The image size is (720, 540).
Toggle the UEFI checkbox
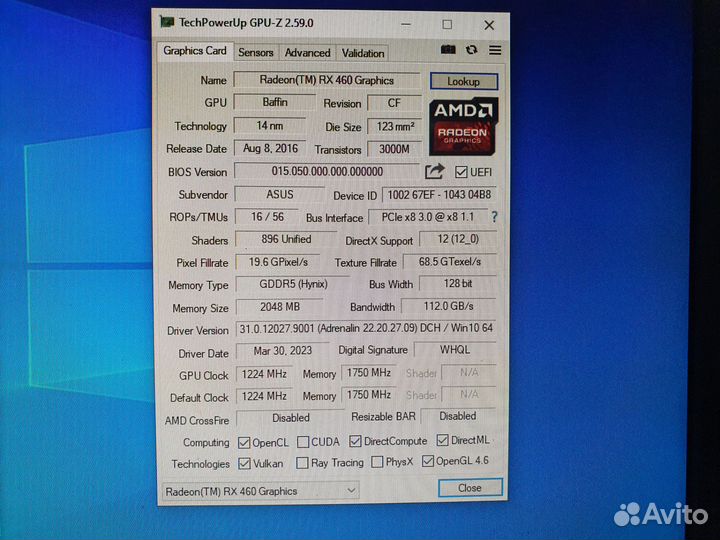coord(461,172)
